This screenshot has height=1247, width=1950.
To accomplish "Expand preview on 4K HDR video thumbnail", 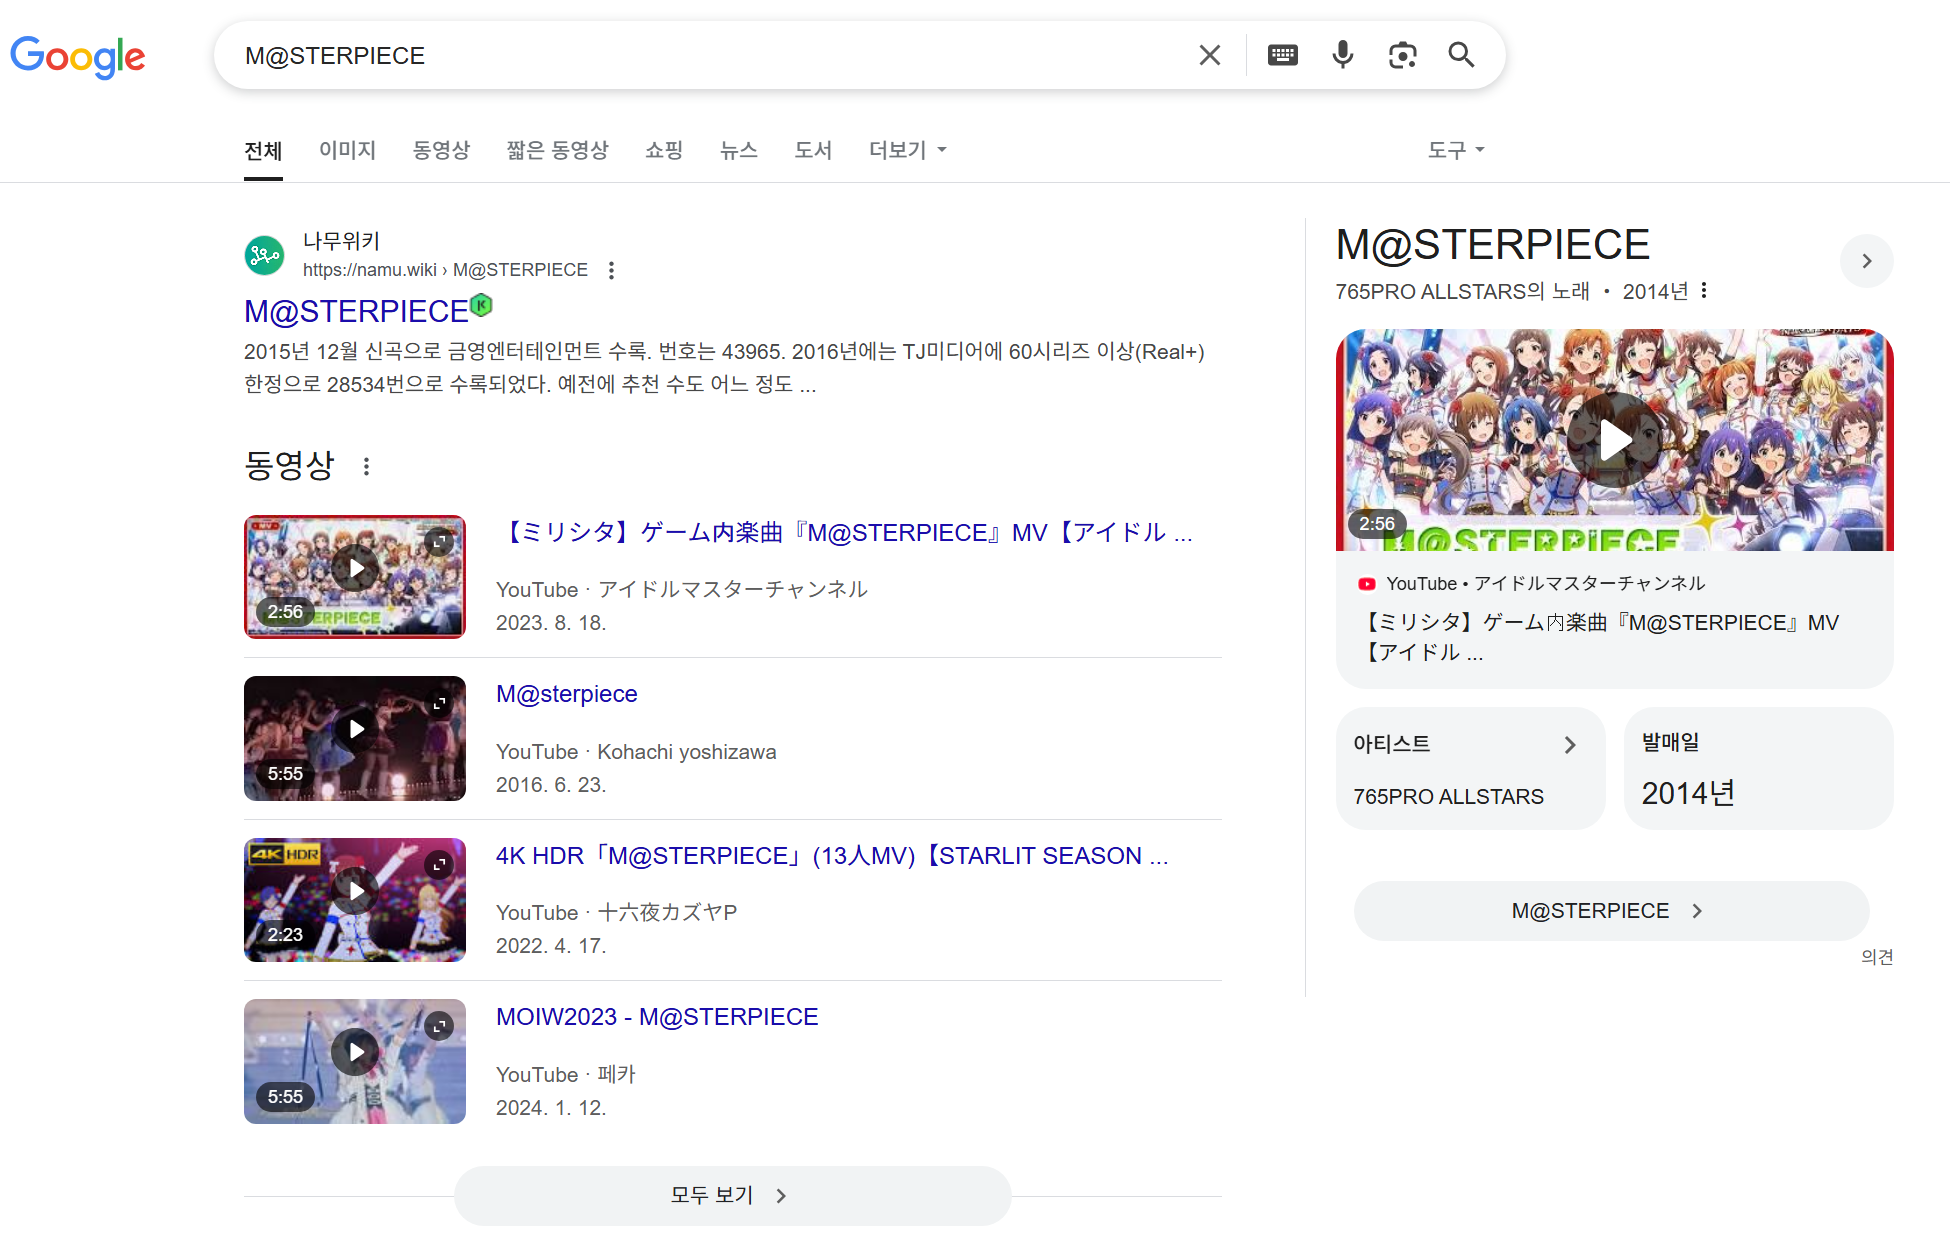I will pos(439,865).
